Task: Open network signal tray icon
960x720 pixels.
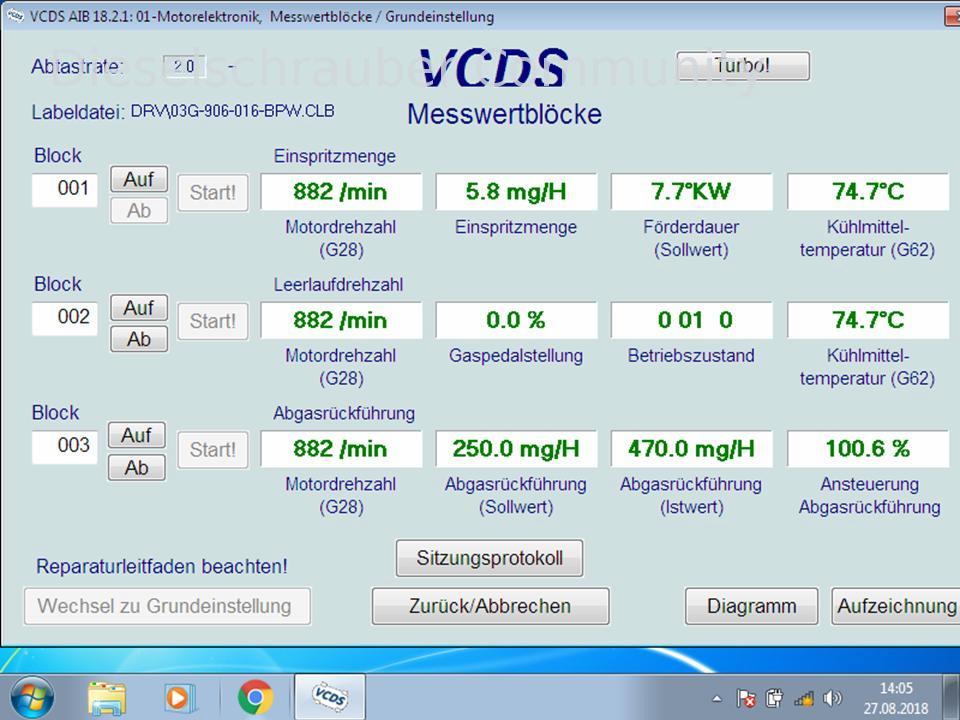Action: [804, 698]
